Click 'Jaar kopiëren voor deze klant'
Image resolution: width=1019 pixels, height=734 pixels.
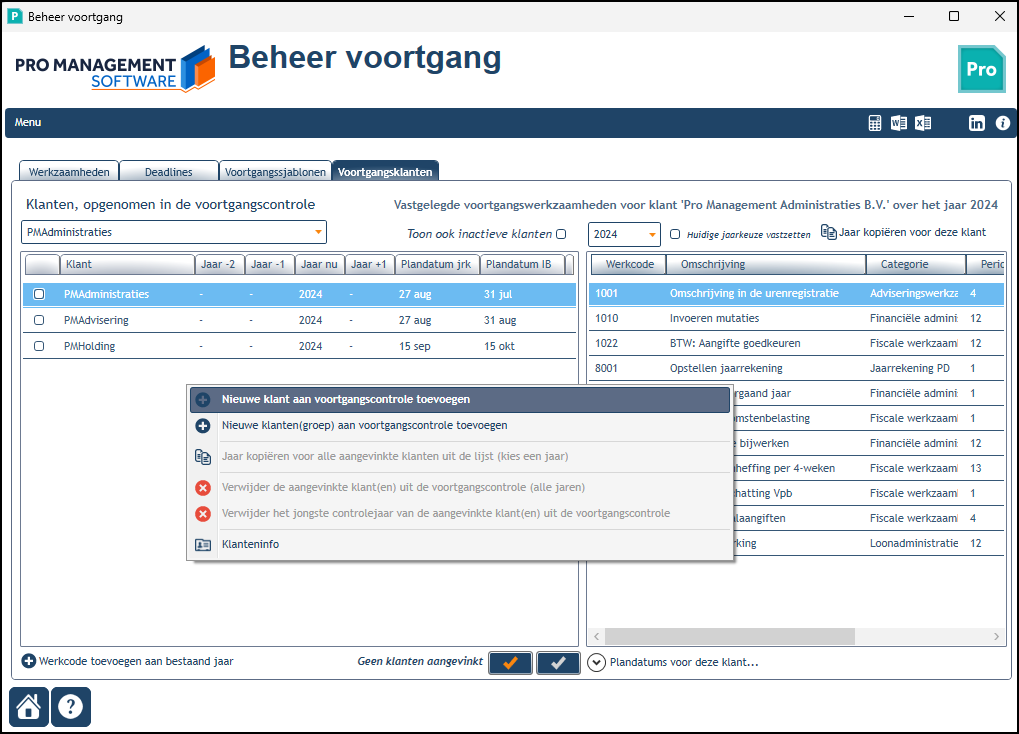pos(903,232)
